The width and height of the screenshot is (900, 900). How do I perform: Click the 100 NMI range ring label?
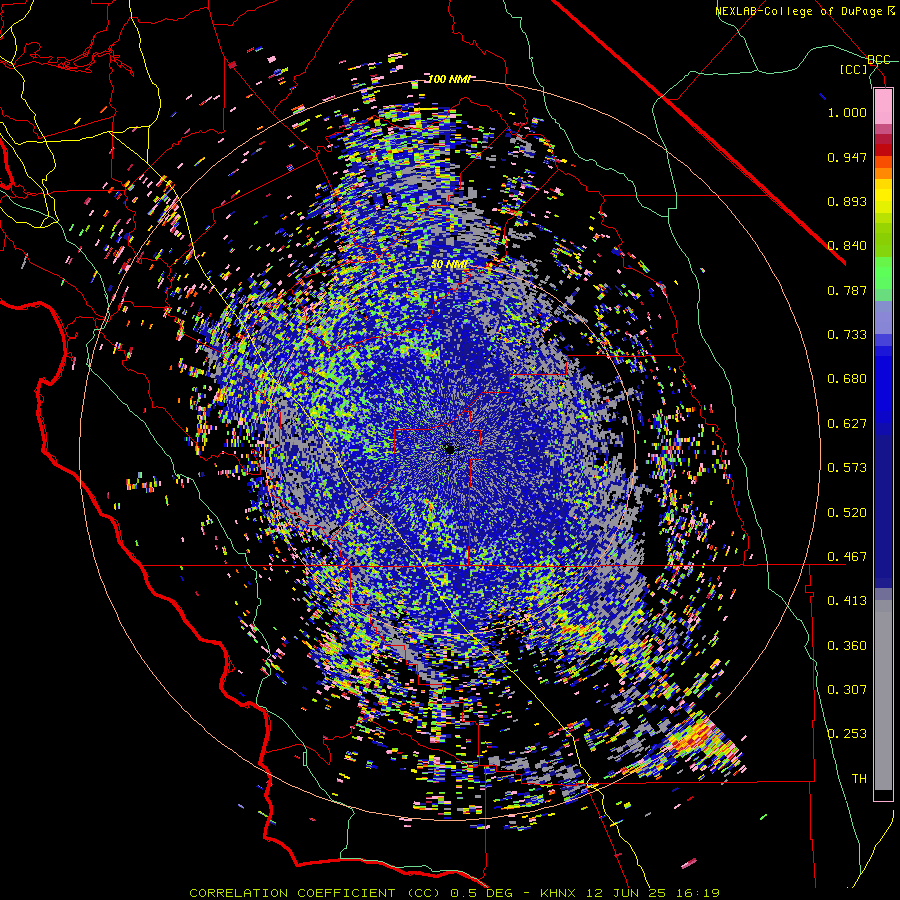pos(448,79)
